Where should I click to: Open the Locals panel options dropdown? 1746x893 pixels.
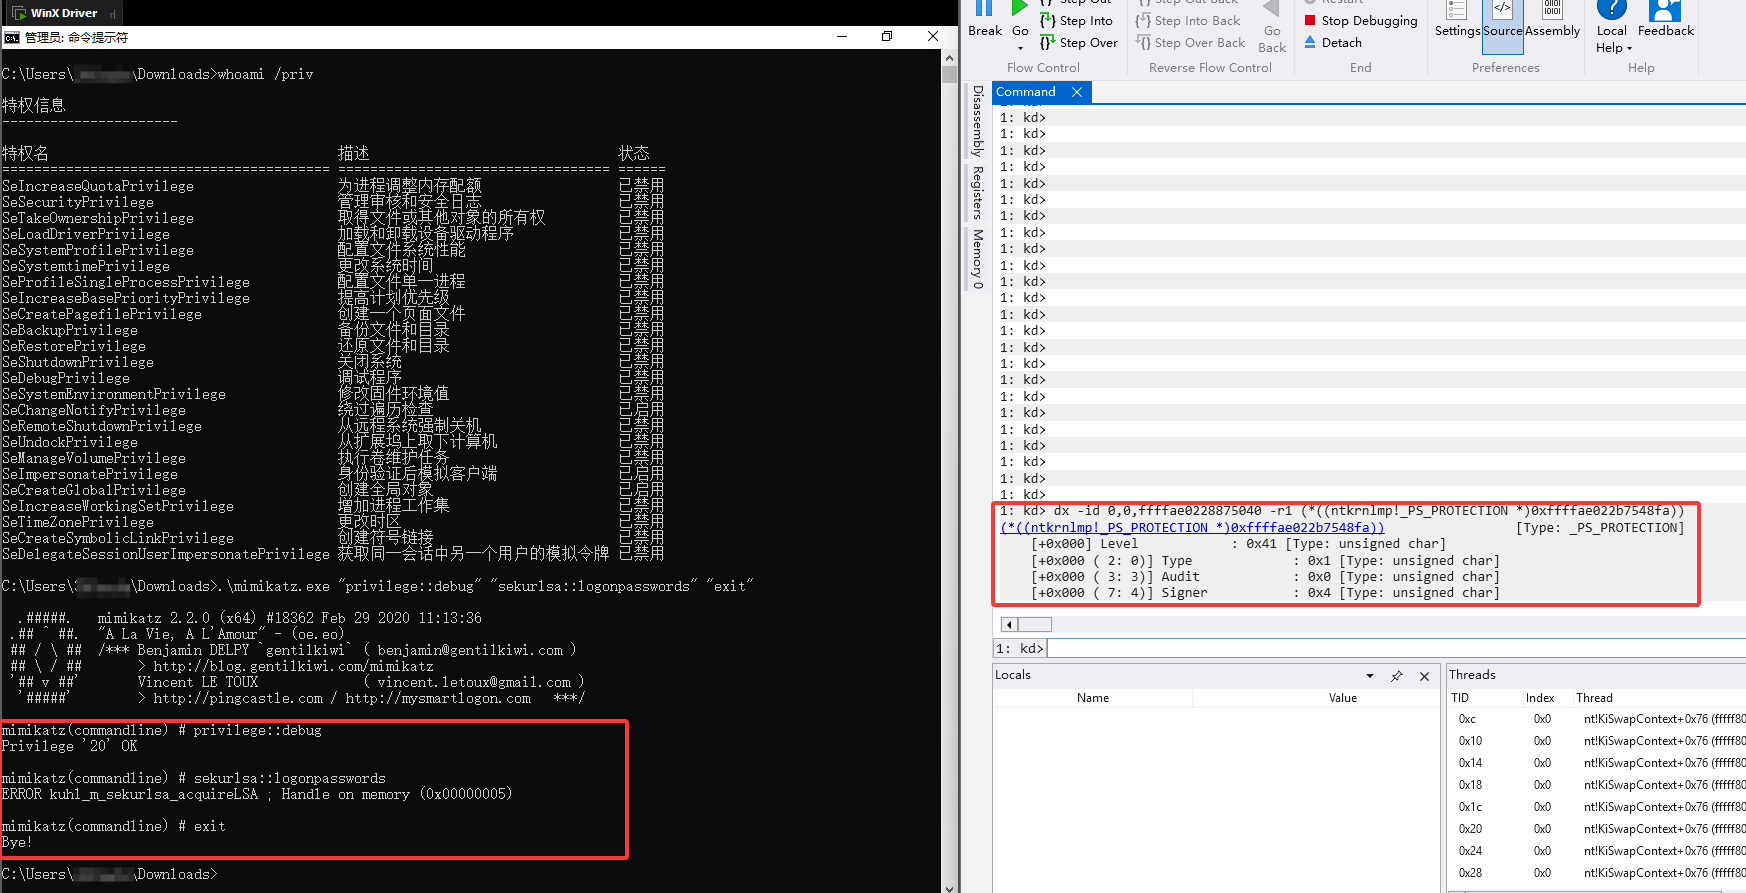1370,676
